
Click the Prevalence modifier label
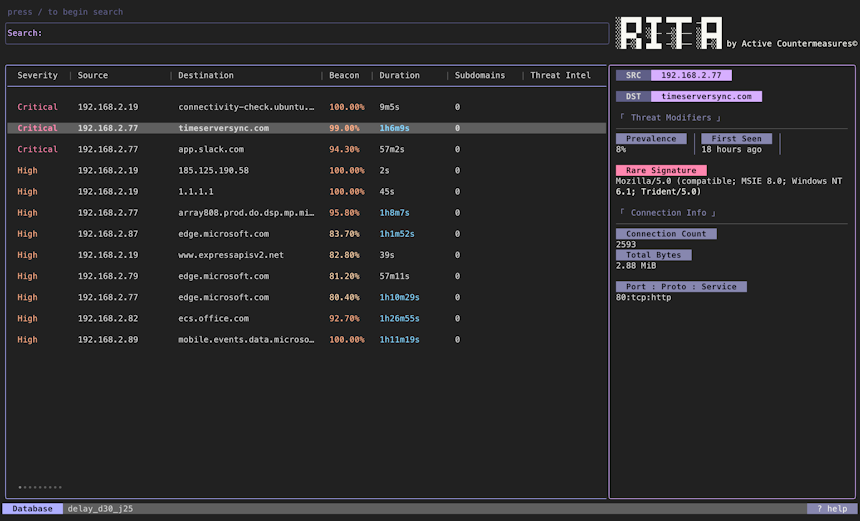pos(651,139)
